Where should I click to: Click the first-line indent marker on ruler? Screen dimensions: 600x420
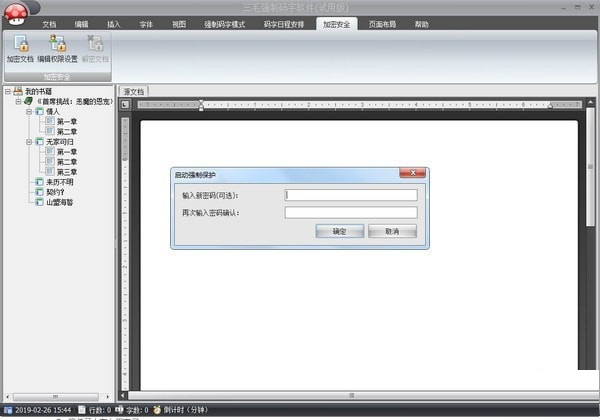tap(201, 103)
